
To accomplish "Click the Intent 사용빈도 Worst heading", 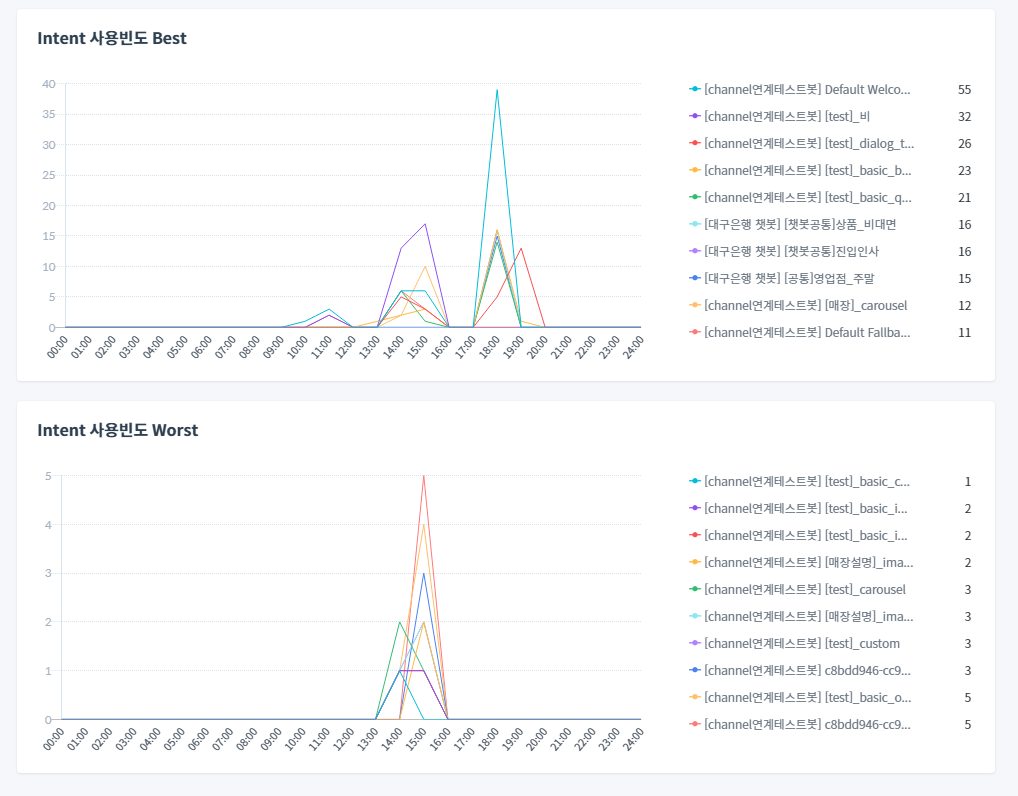I will tap(118, 431).
